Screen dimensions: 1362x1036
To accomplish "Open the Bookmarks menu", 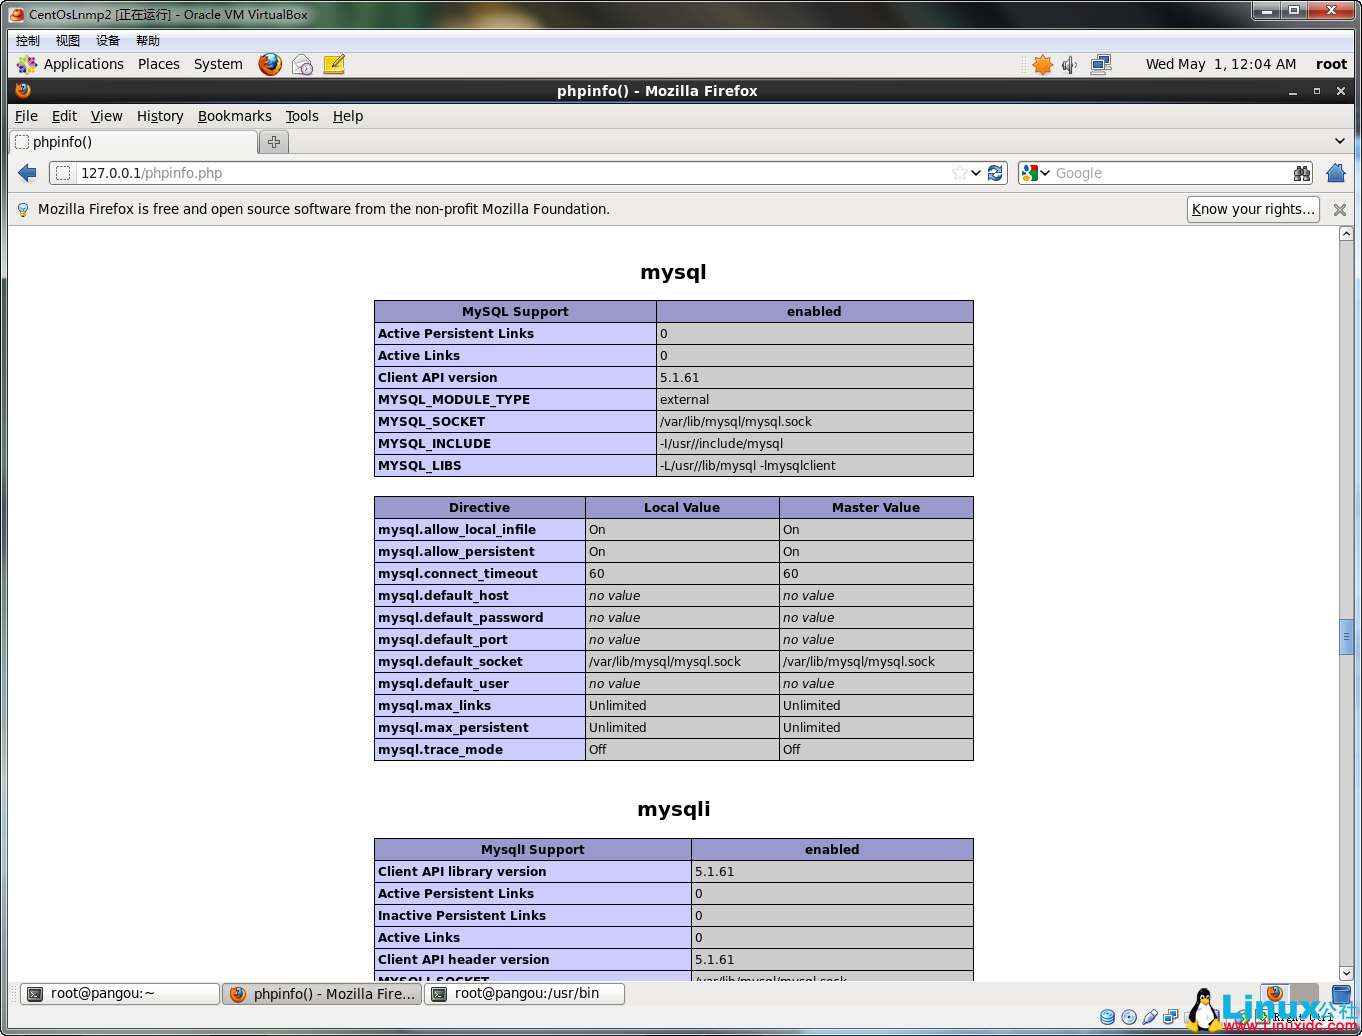I will (x=234, y=116).
